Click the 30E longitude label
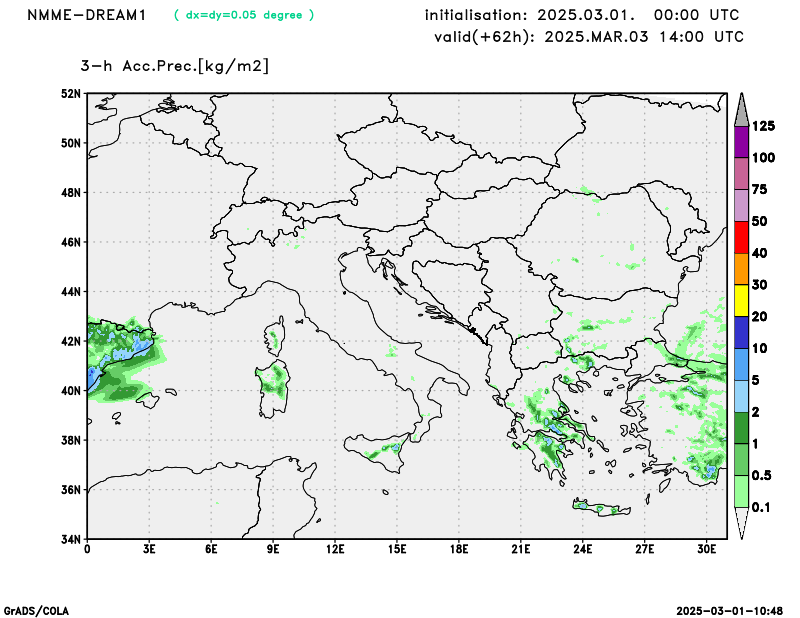Image resolution: width=800 pixels, height=618 pixels. (707, 550)
